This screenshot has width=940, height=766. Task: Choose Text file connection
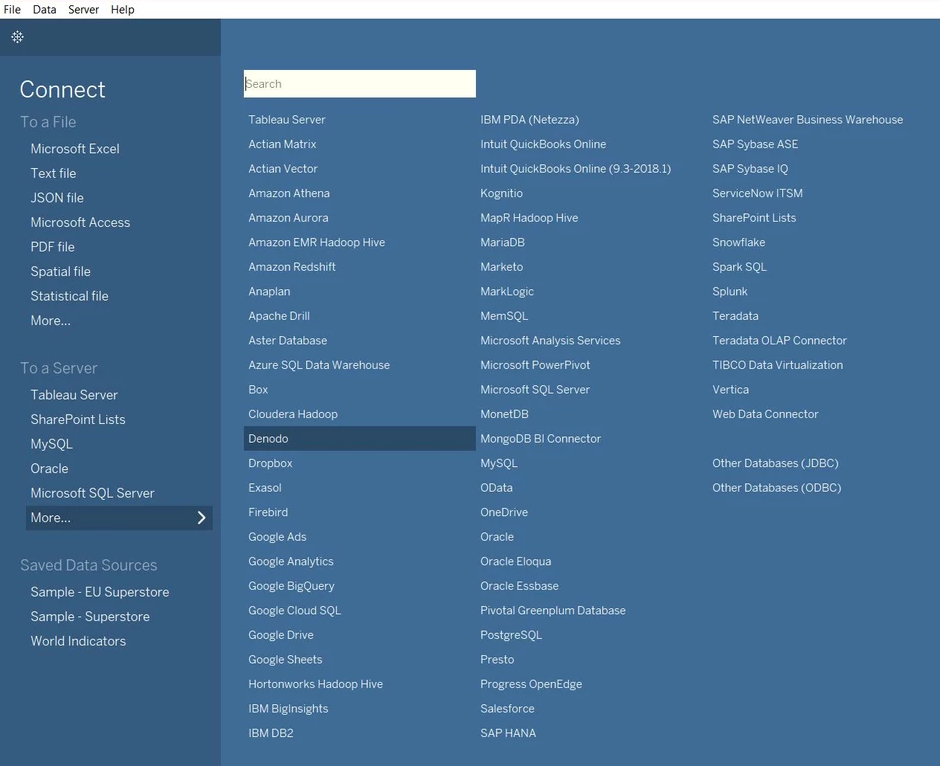tap(53, 173)
